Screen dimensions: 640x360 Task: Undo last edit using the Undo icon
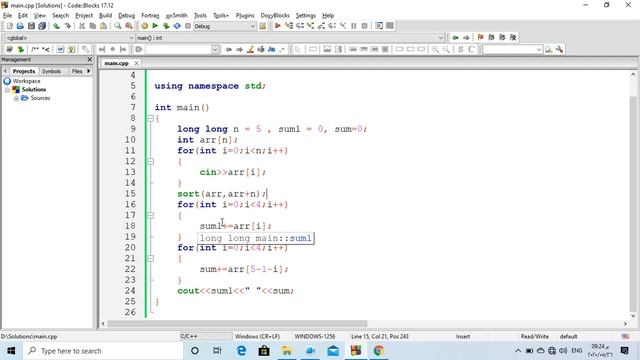pos(56,26)
